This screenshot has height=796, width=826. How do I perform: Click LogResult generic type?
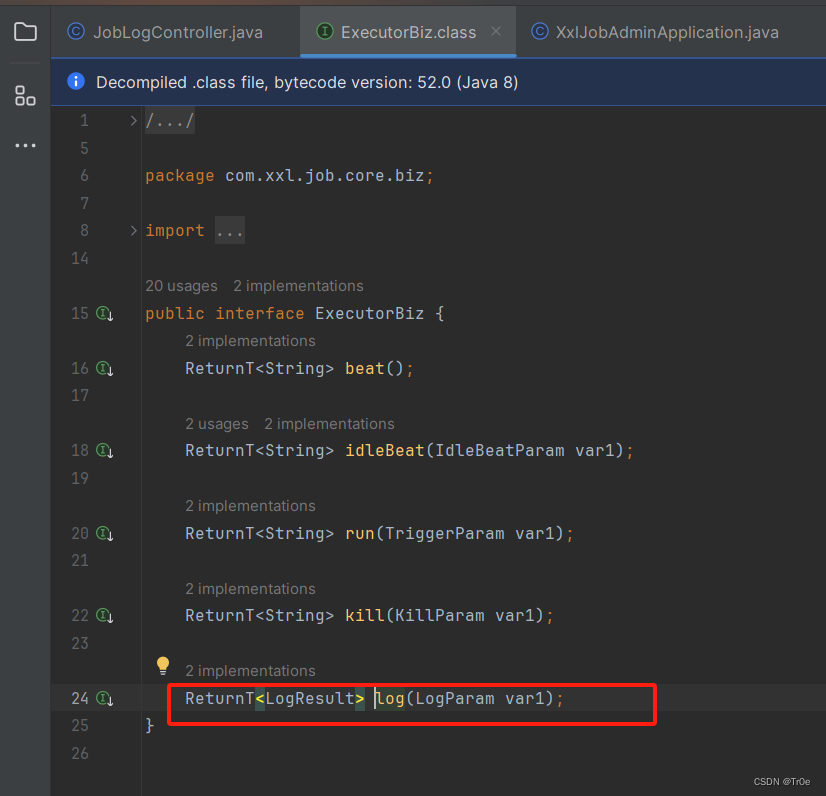[x=310, y=699]
